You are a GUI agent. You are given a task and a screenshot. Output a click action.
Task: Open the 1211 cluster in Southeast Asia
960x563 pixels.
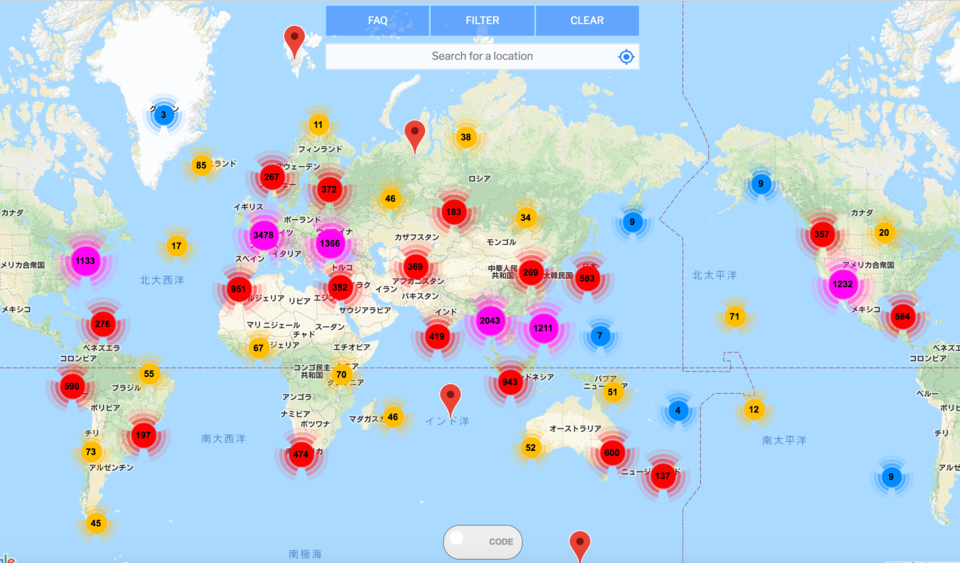[543, 328]
